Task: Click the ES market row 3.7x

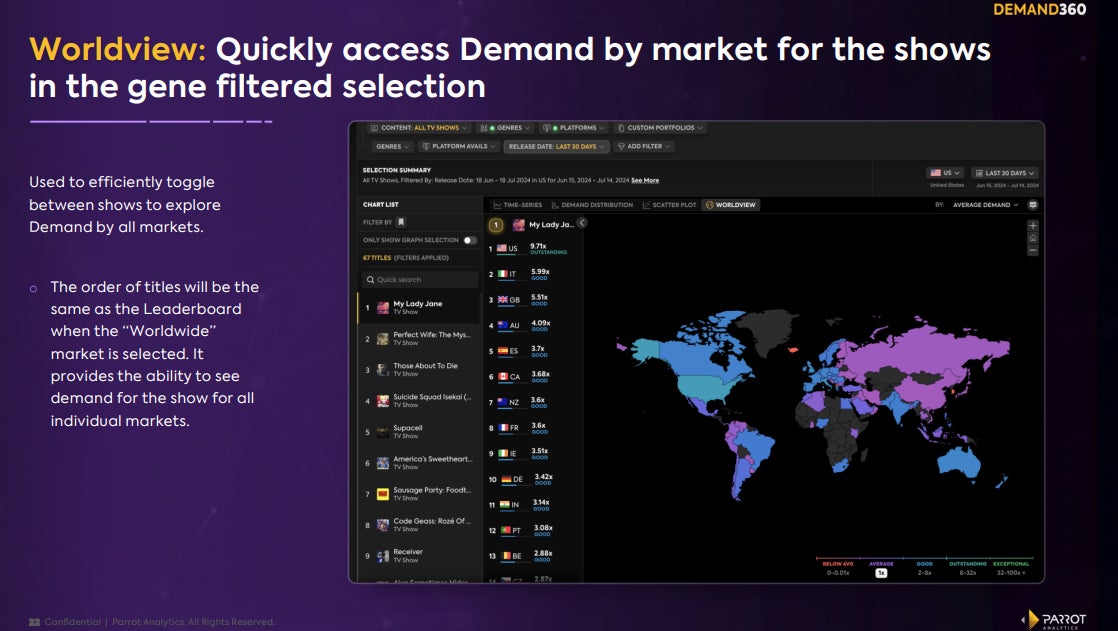Action: click(x=531, y=352)
